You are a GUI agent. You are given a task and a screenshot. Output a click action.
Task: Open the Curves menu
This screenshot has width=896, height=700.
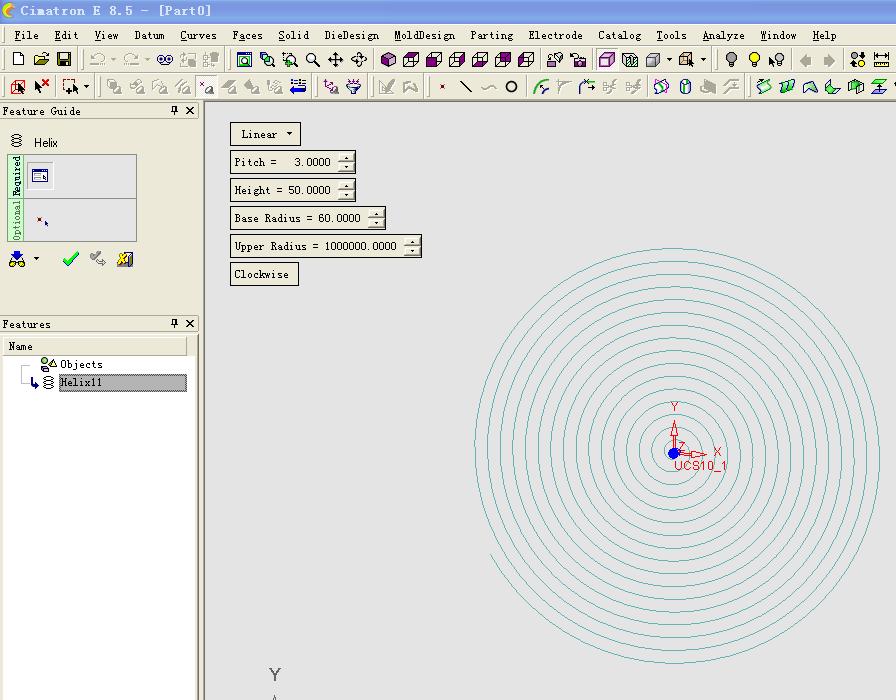[198, 35]
